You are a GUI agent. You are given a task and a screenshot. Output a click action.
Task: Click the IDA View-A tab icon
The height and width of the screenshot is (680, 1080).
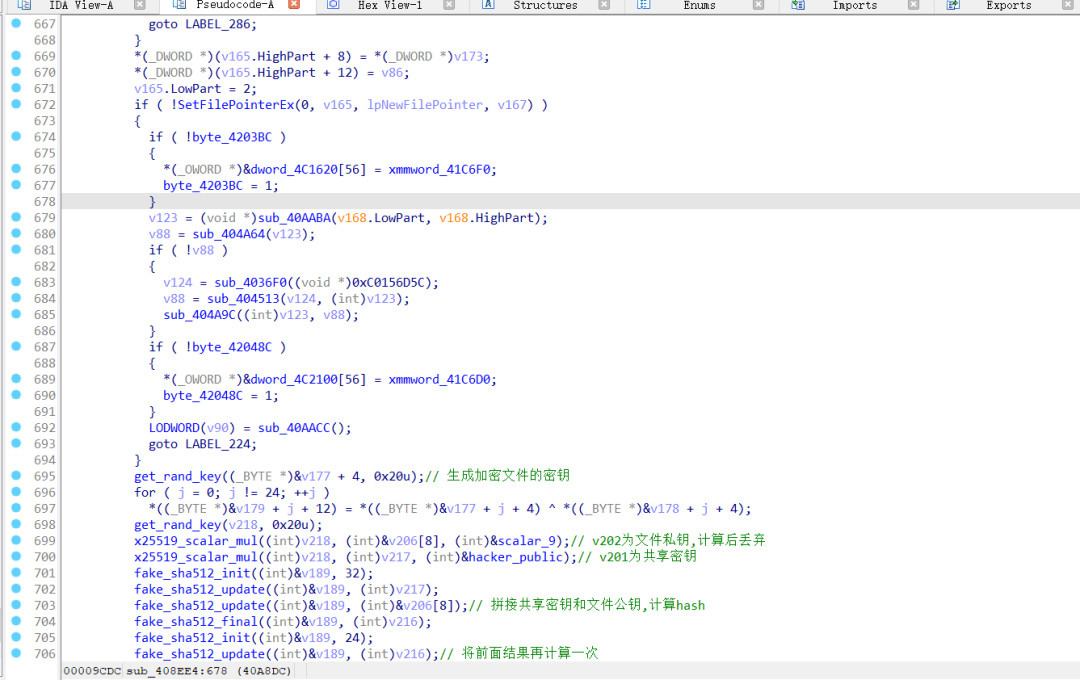tap(23, 5)
